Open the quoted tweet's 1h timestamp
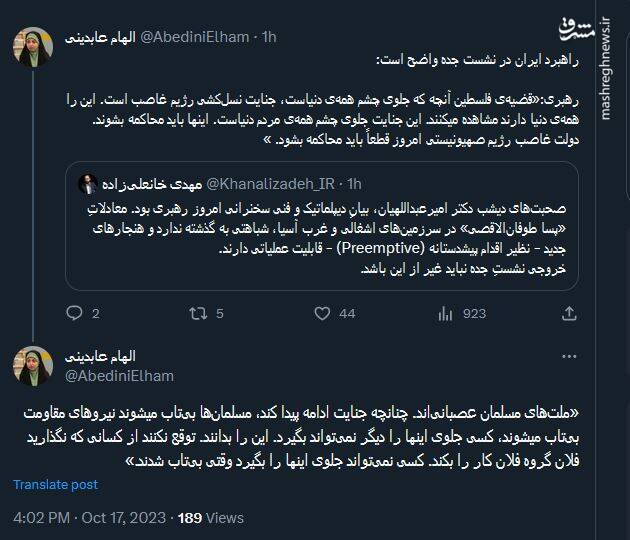This screenshot has height=540, width=630. [x=354, y=184]
